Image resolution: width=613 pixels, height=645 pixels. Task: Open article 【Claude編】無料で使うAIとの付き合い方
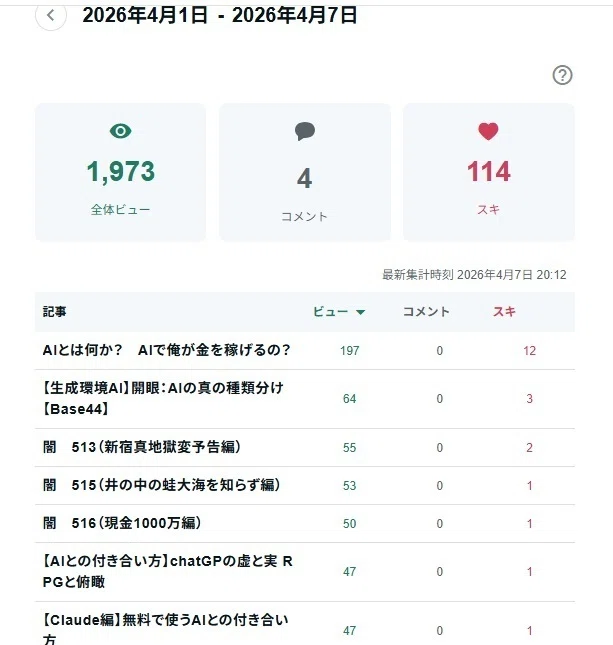click(x=165, y=629)
